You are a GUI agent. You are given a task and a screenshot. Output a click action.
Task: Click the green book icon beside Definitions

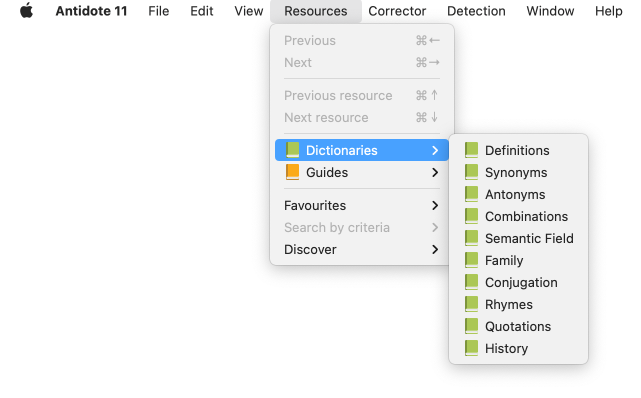pos(471,150)
